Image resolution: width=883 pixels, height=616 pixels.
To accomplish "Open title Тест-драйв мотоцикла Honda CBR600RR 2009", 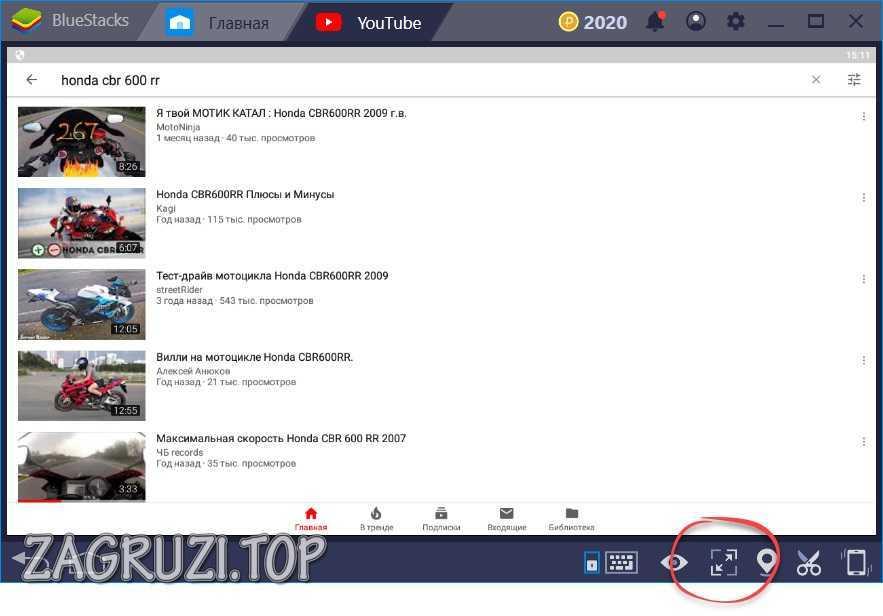I will click(x=272, y=276).
